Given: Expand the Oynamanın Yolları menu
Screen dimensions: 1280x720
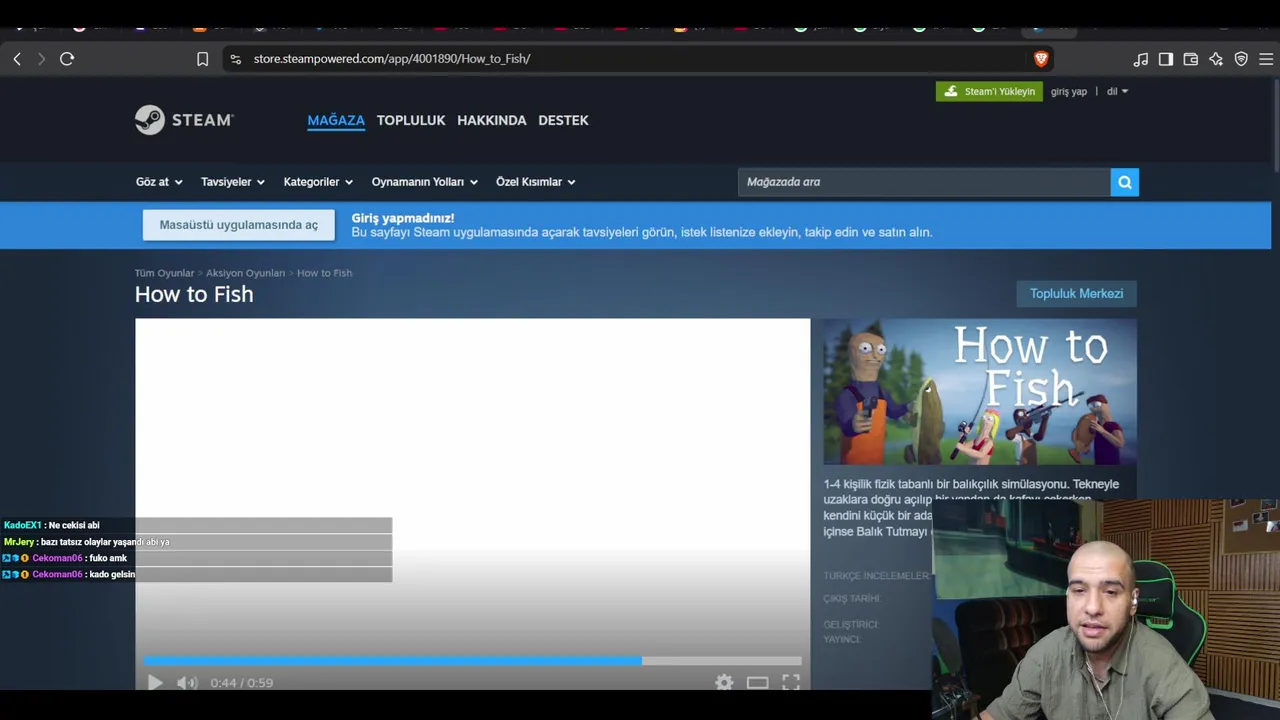Looking at the screenshot, I should click(x=424, y=182).
